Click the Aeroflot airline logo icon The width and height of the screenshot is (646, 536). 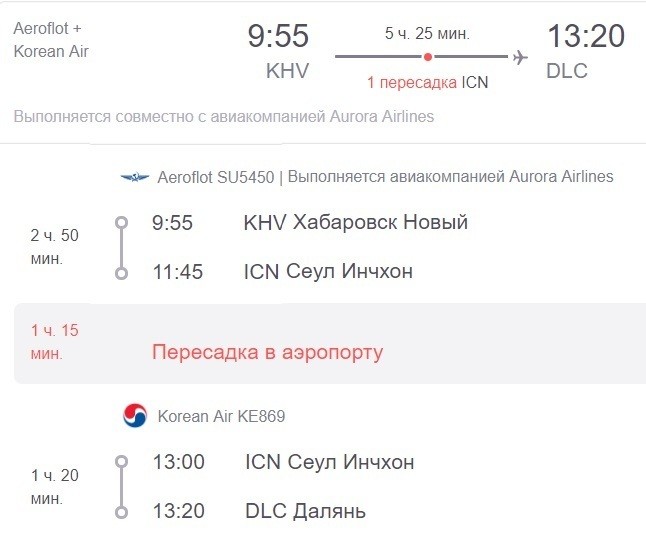click(134, 177)
